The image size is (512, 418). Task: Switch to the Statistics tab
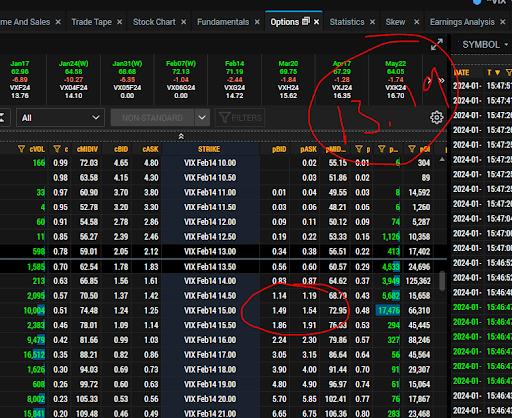click(x=347, y=22)
